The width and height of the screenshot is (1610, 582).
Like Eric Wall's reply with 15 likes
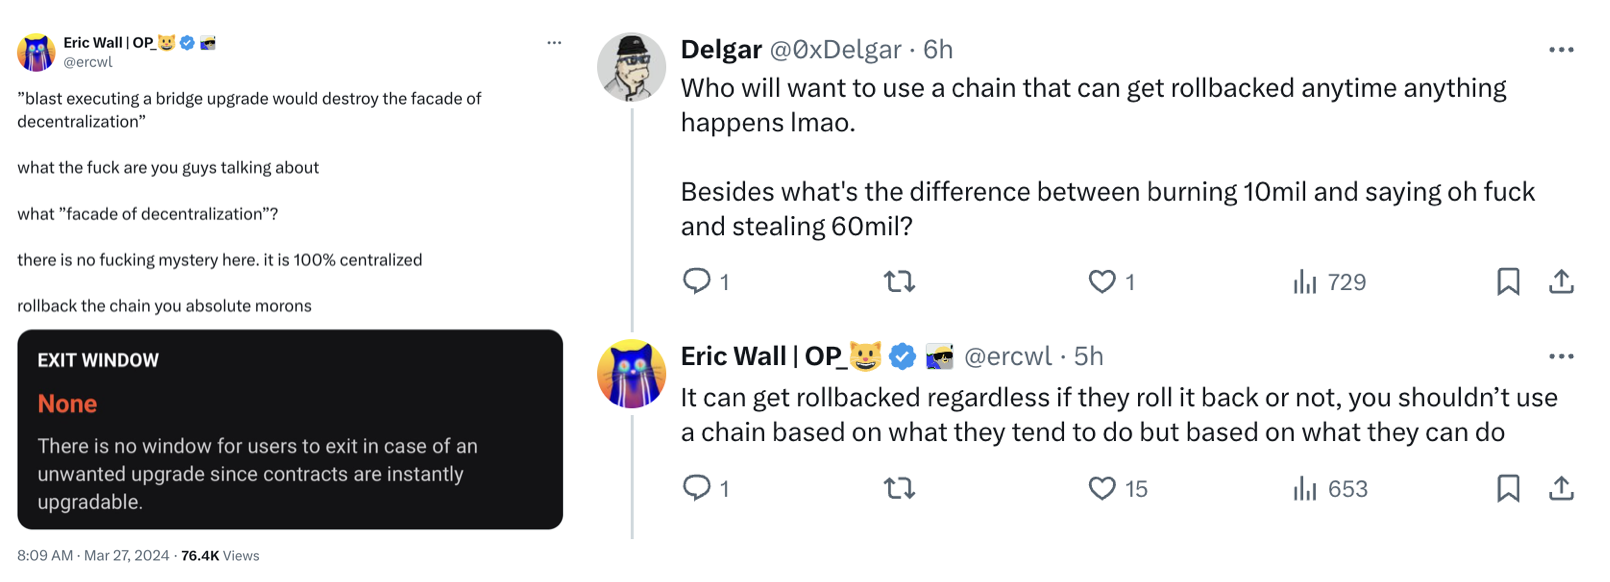pos(1102,488)
